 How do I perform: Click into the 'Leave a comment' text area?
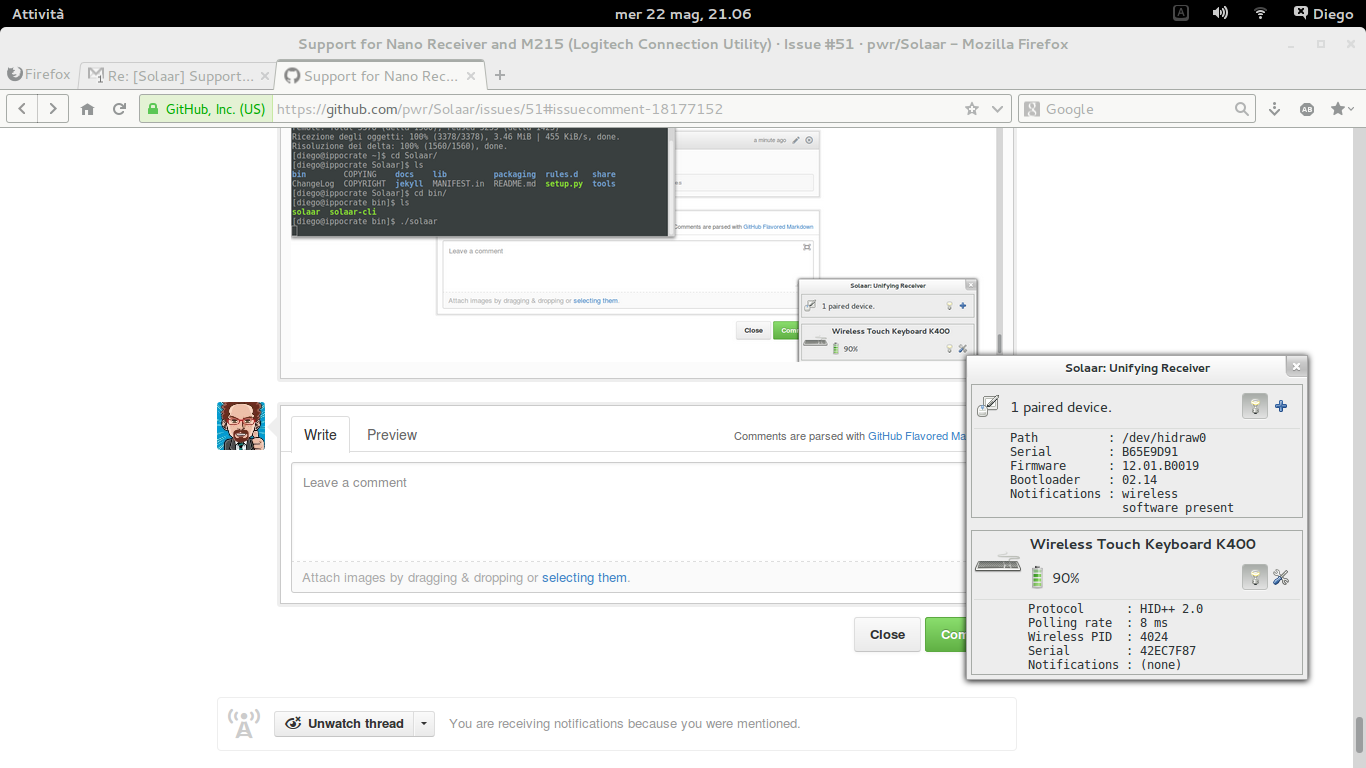[628, 512]
